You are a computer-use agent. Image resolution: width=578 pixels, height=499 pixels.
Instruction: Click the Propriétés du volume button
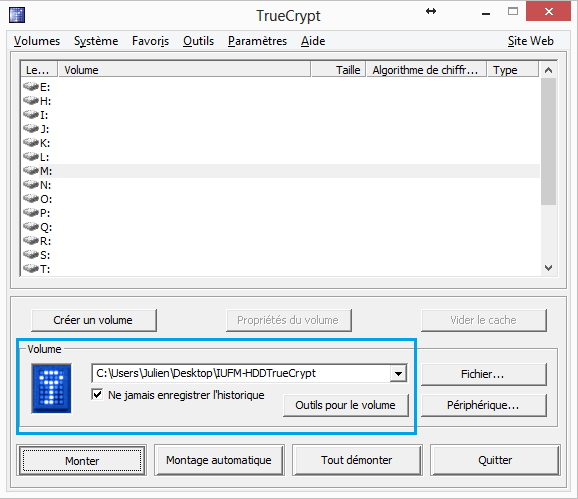(288, 320)
